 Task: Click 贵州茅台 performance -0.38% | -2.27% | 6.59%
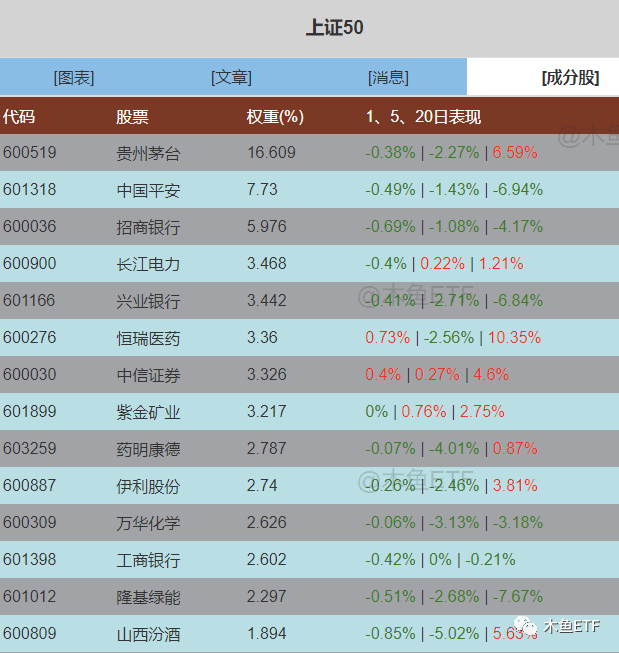[x=452, y=152]
